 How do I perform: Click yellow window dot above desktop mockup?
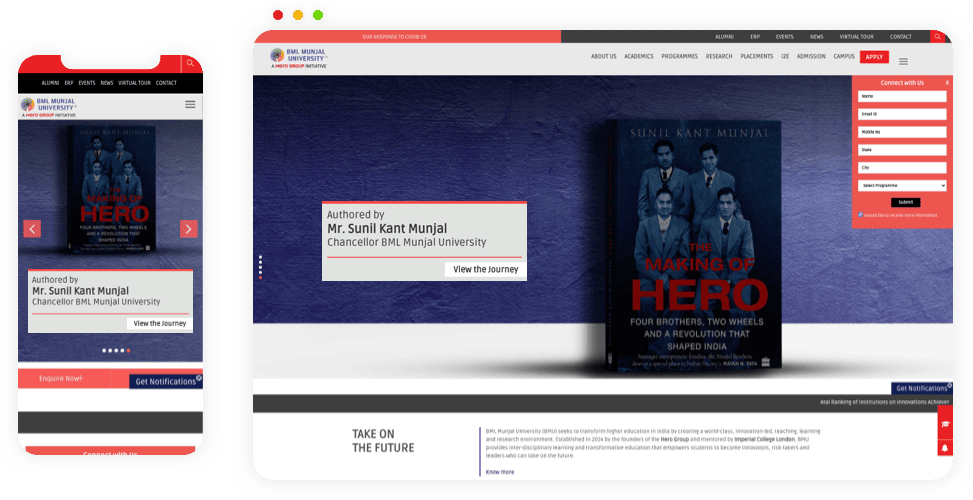298,15
